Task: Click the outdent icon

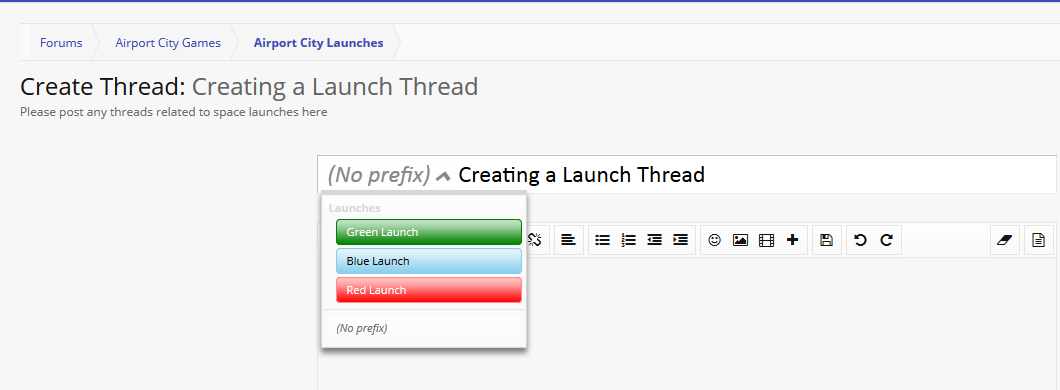Action: (654, 240)
